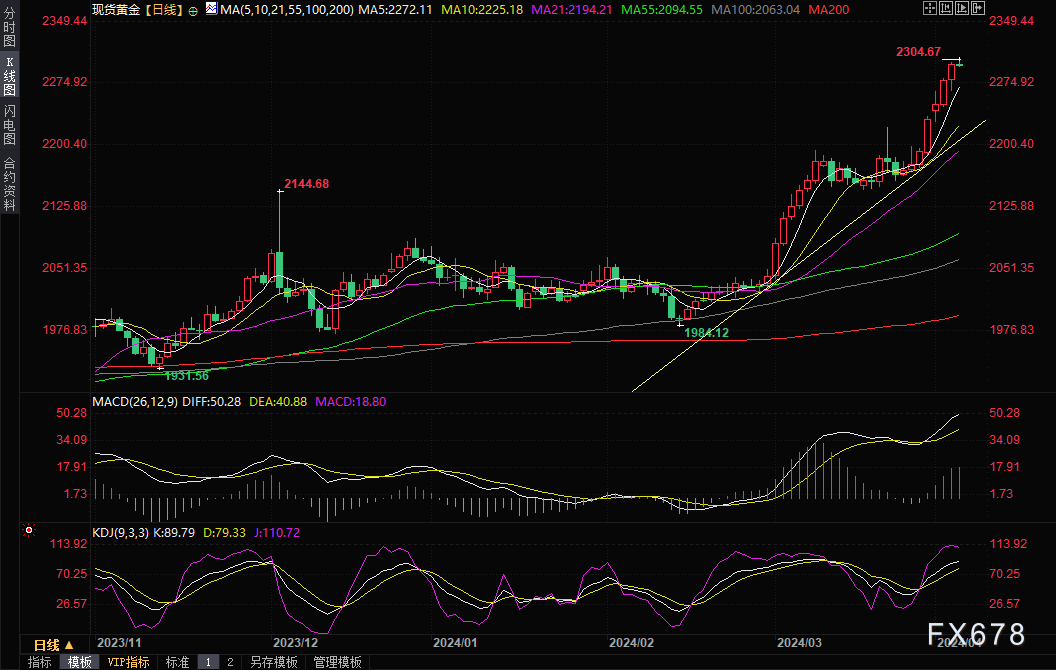This screenshot has width=1056, height=670.
Task: Open the 分时图 view in sidebar
Action: 9,26
